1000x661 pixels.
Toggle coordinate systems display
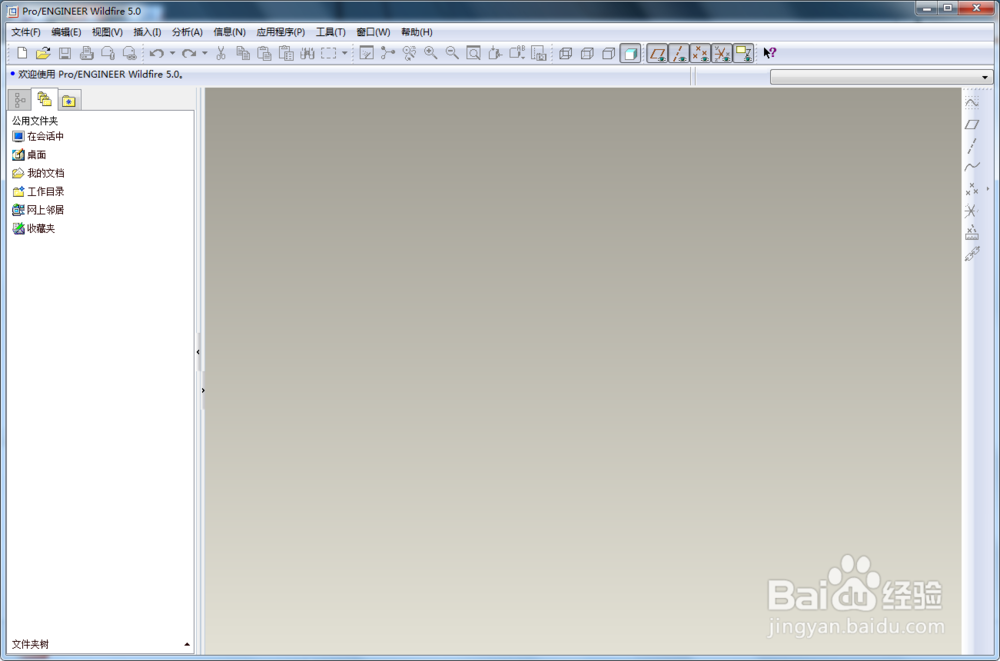tap(722, 54)
